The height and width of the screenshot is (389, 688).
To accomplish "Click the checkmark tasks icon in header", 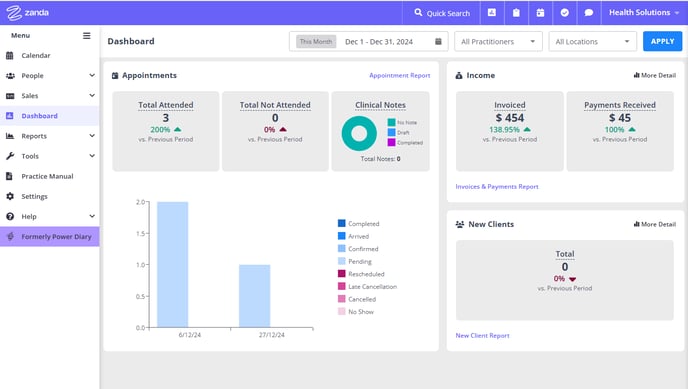I will (565, 13).
